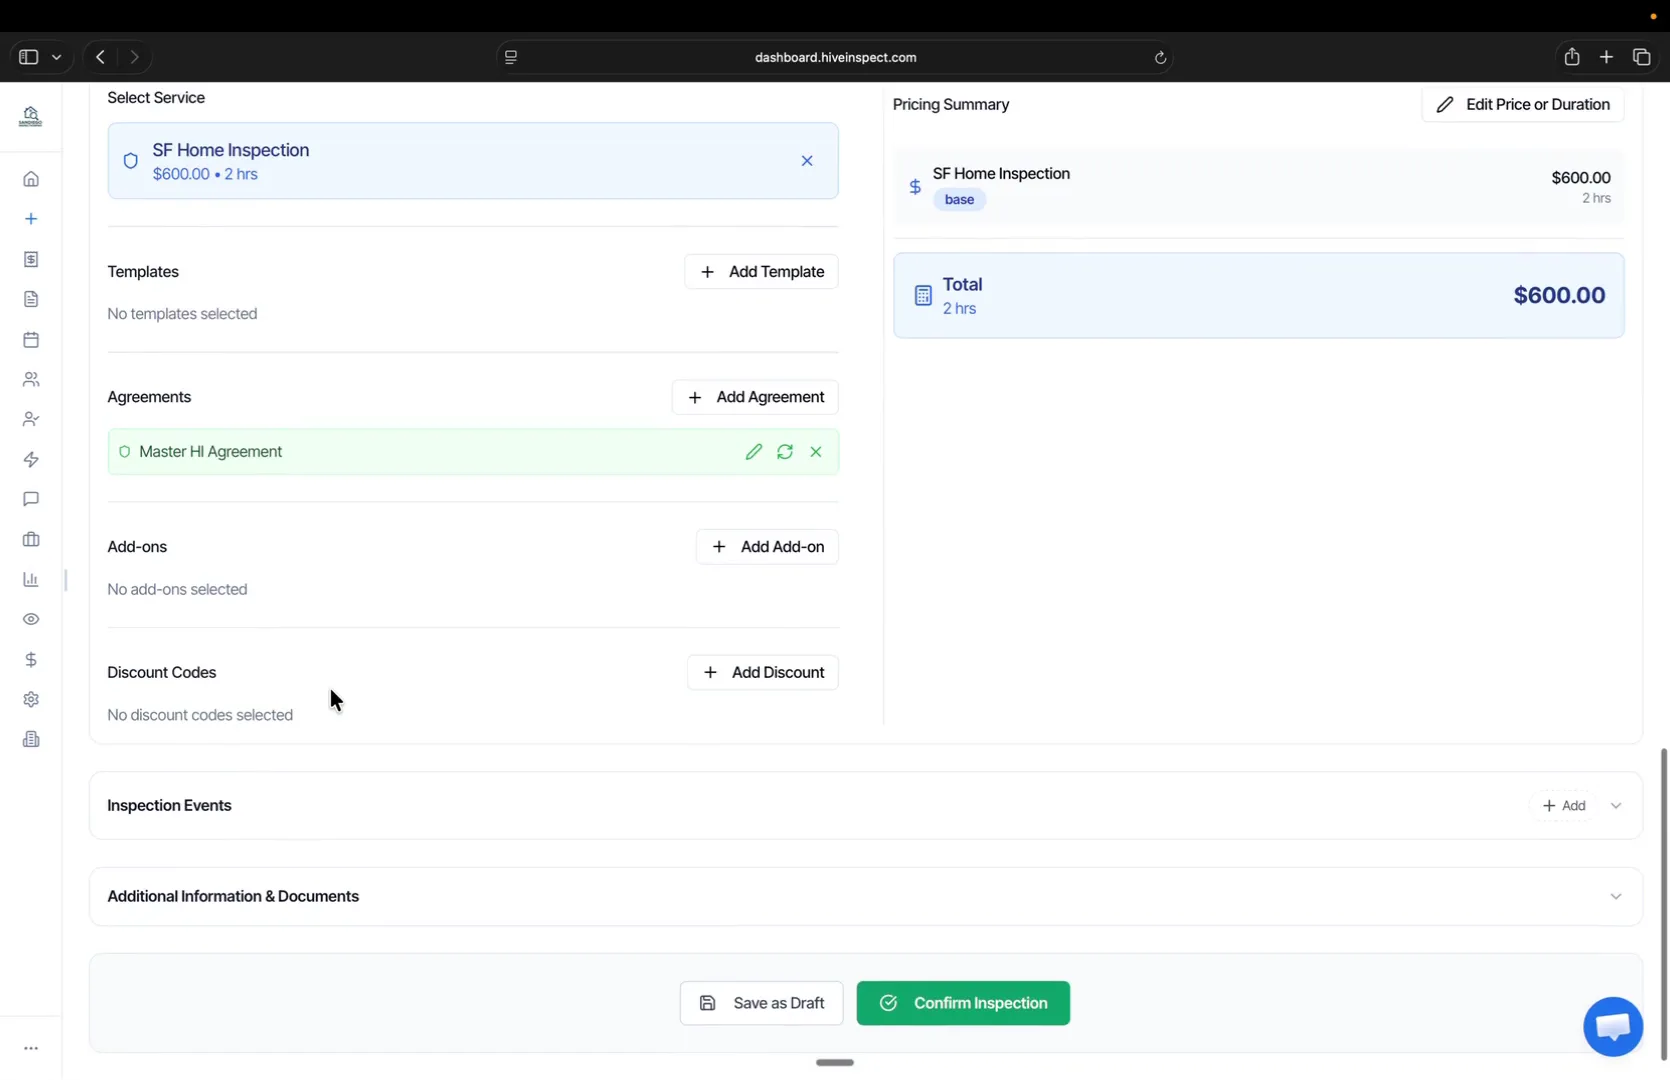Screen dimensions: 1670x1080
Task: Click Add Template button
Action: [x=761, y=272]
